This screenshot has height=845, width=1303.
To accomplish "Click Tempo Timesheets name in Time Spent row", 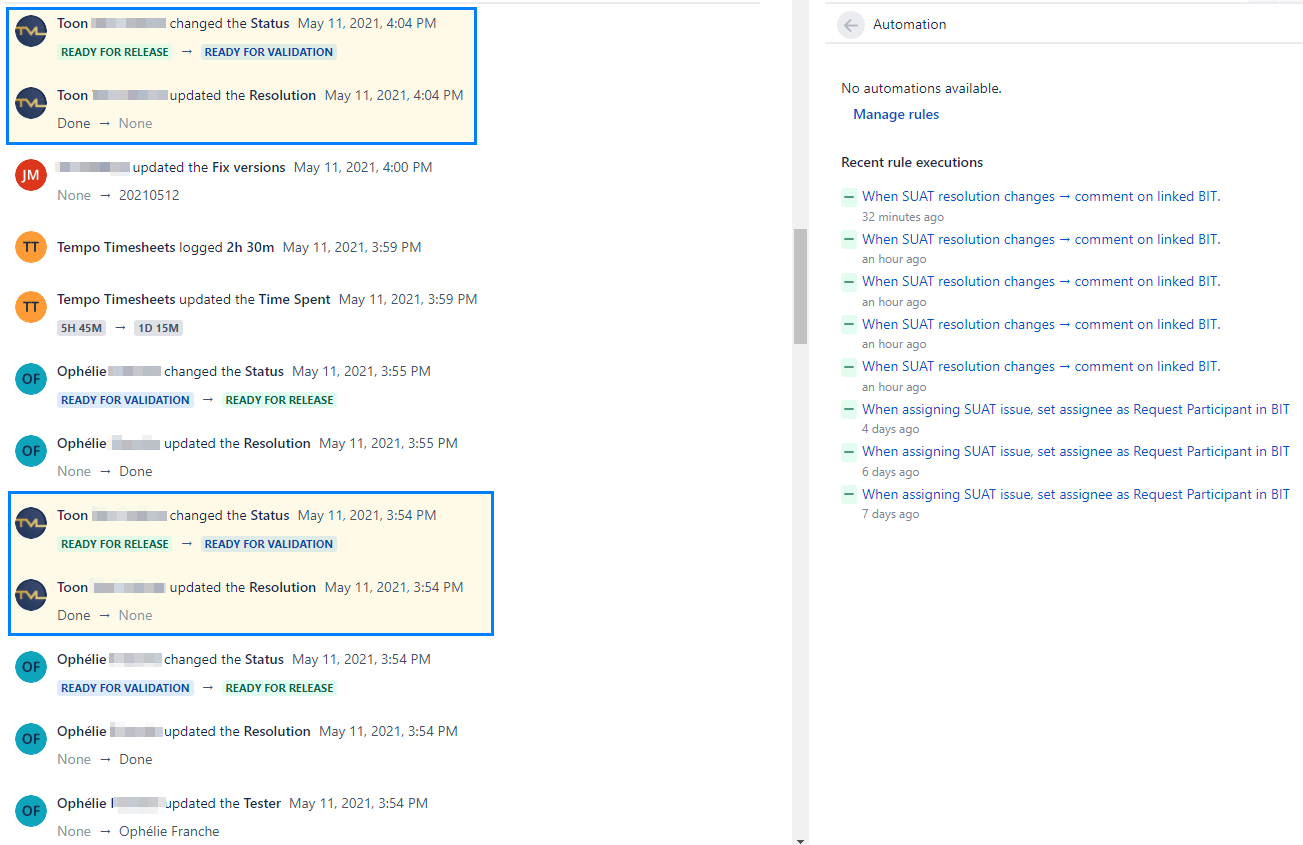I will [116, 299].
